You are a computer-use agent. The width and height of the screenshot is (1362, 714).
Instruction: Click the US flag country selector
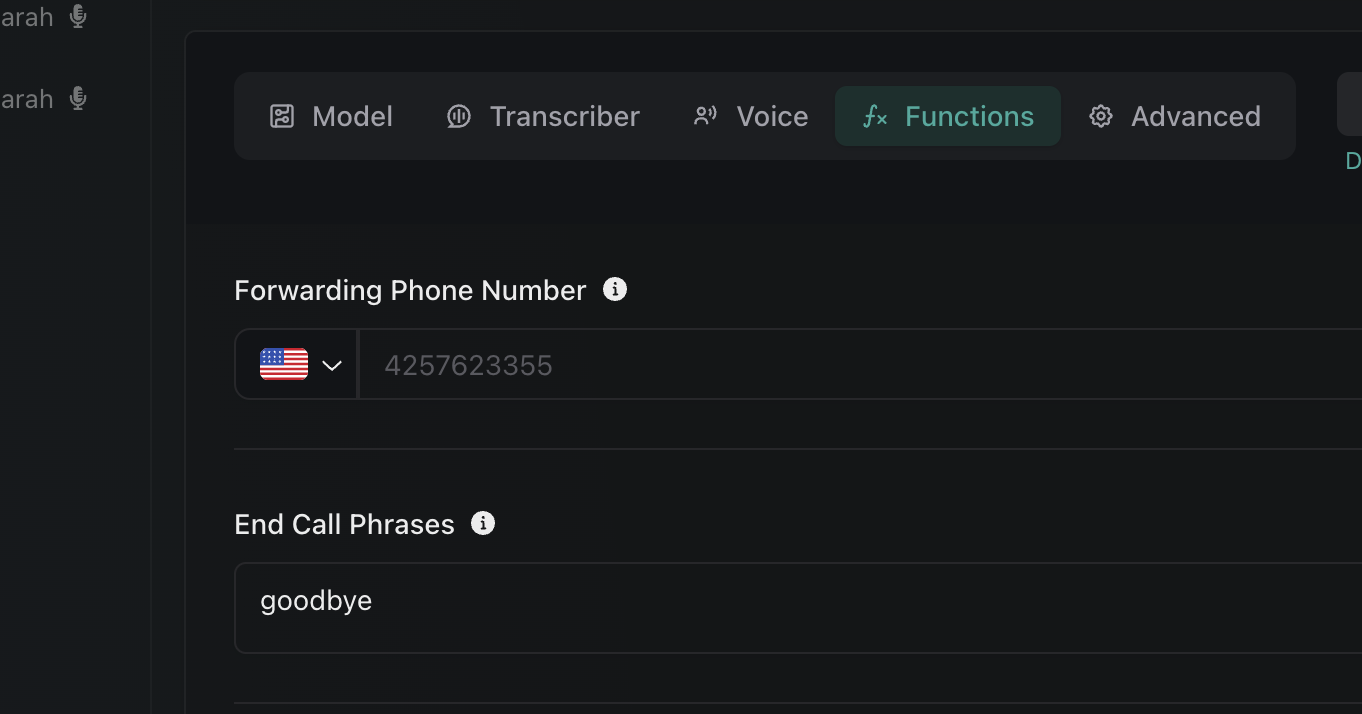click(x=284, y=365)
